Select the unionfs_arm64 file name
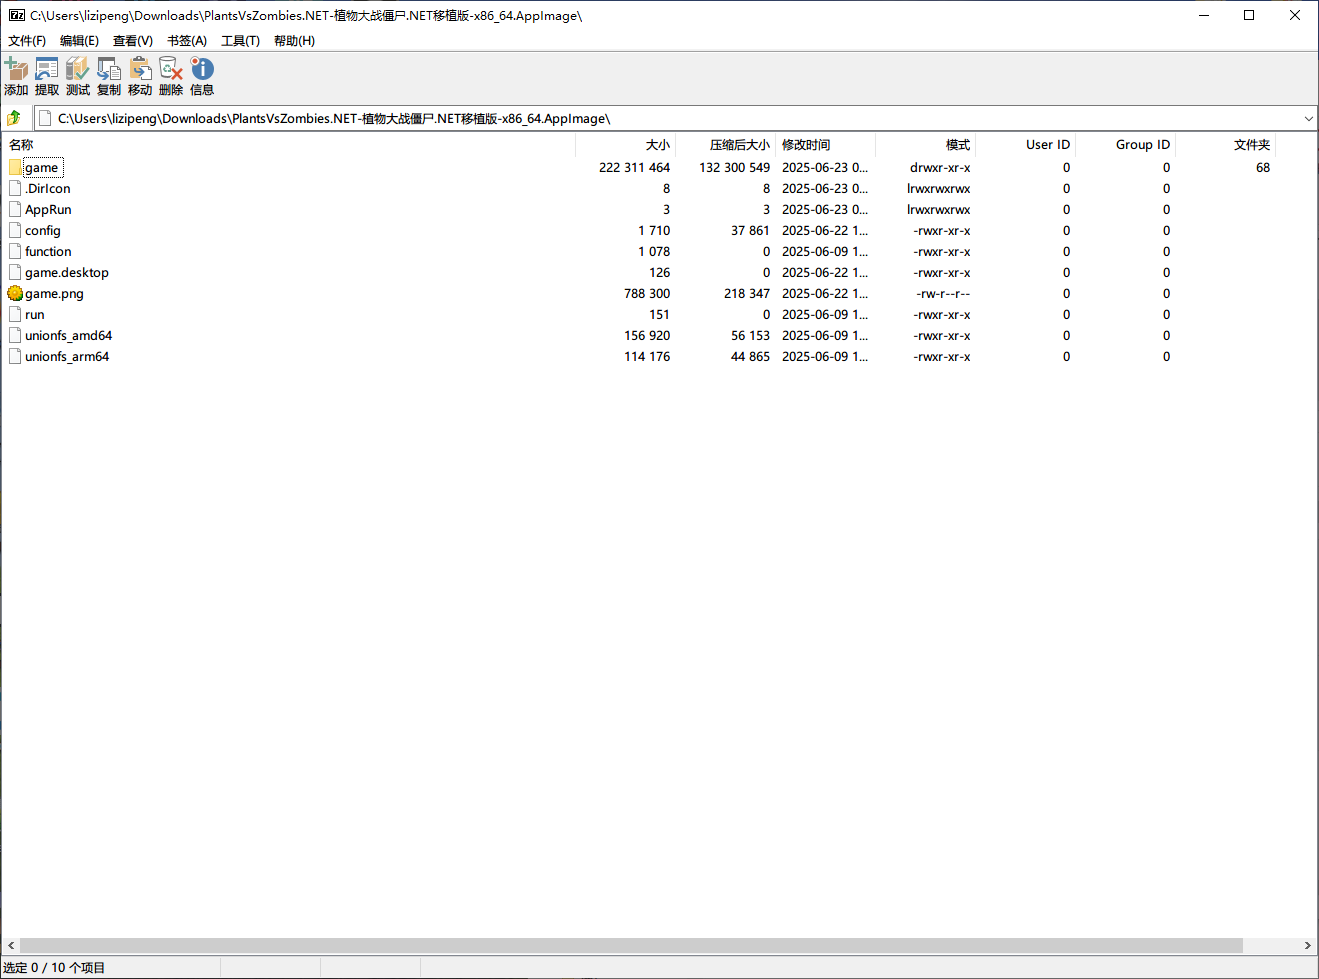This screenshot has width=1319, height=979. pyautogui.click(x=67, y=356)
